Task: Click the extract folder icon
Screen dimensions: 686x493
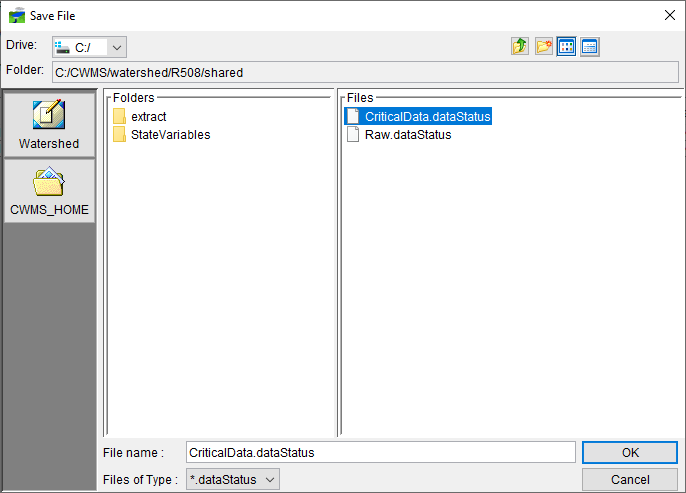Action: tap(119, 116)
